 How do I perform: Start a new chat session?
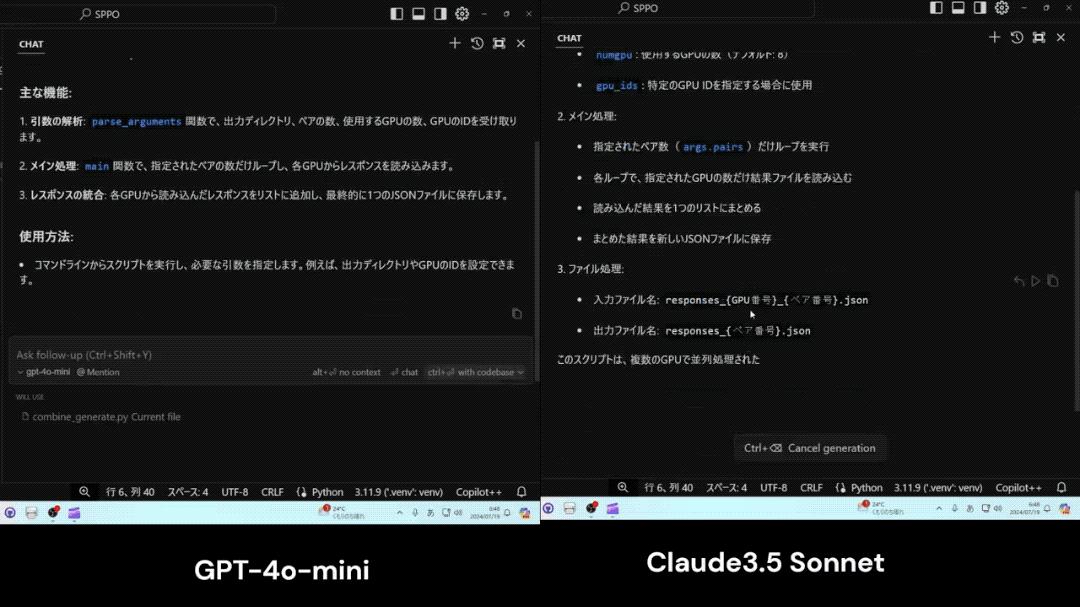455,43
